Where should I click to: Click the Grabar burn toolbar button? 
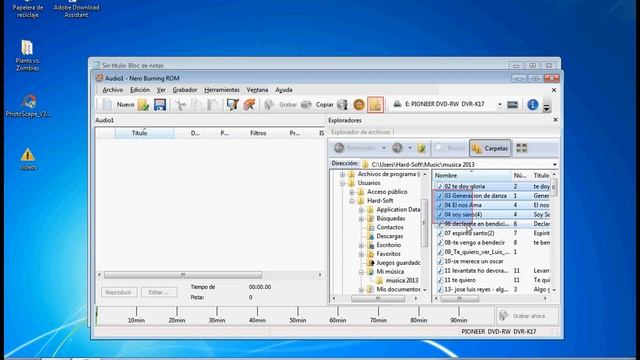[280, 104]
